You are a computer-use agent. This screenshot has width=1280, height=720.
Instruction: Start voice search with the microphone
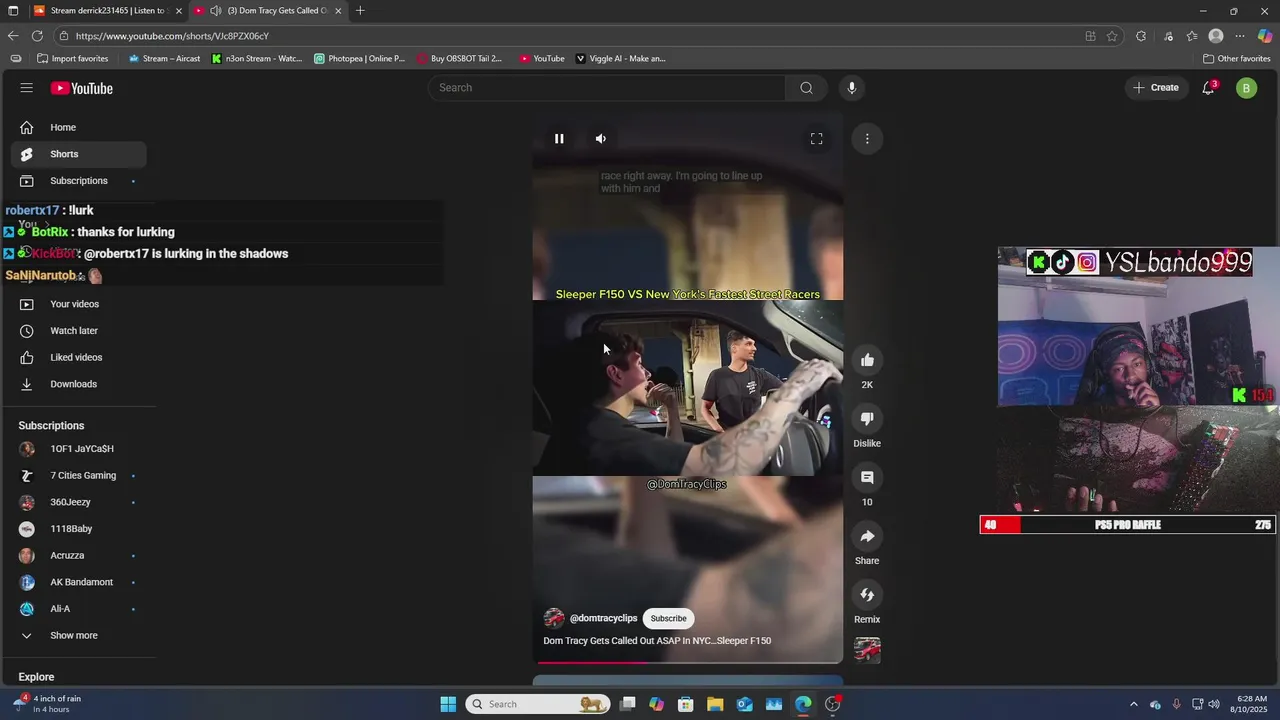852,88
